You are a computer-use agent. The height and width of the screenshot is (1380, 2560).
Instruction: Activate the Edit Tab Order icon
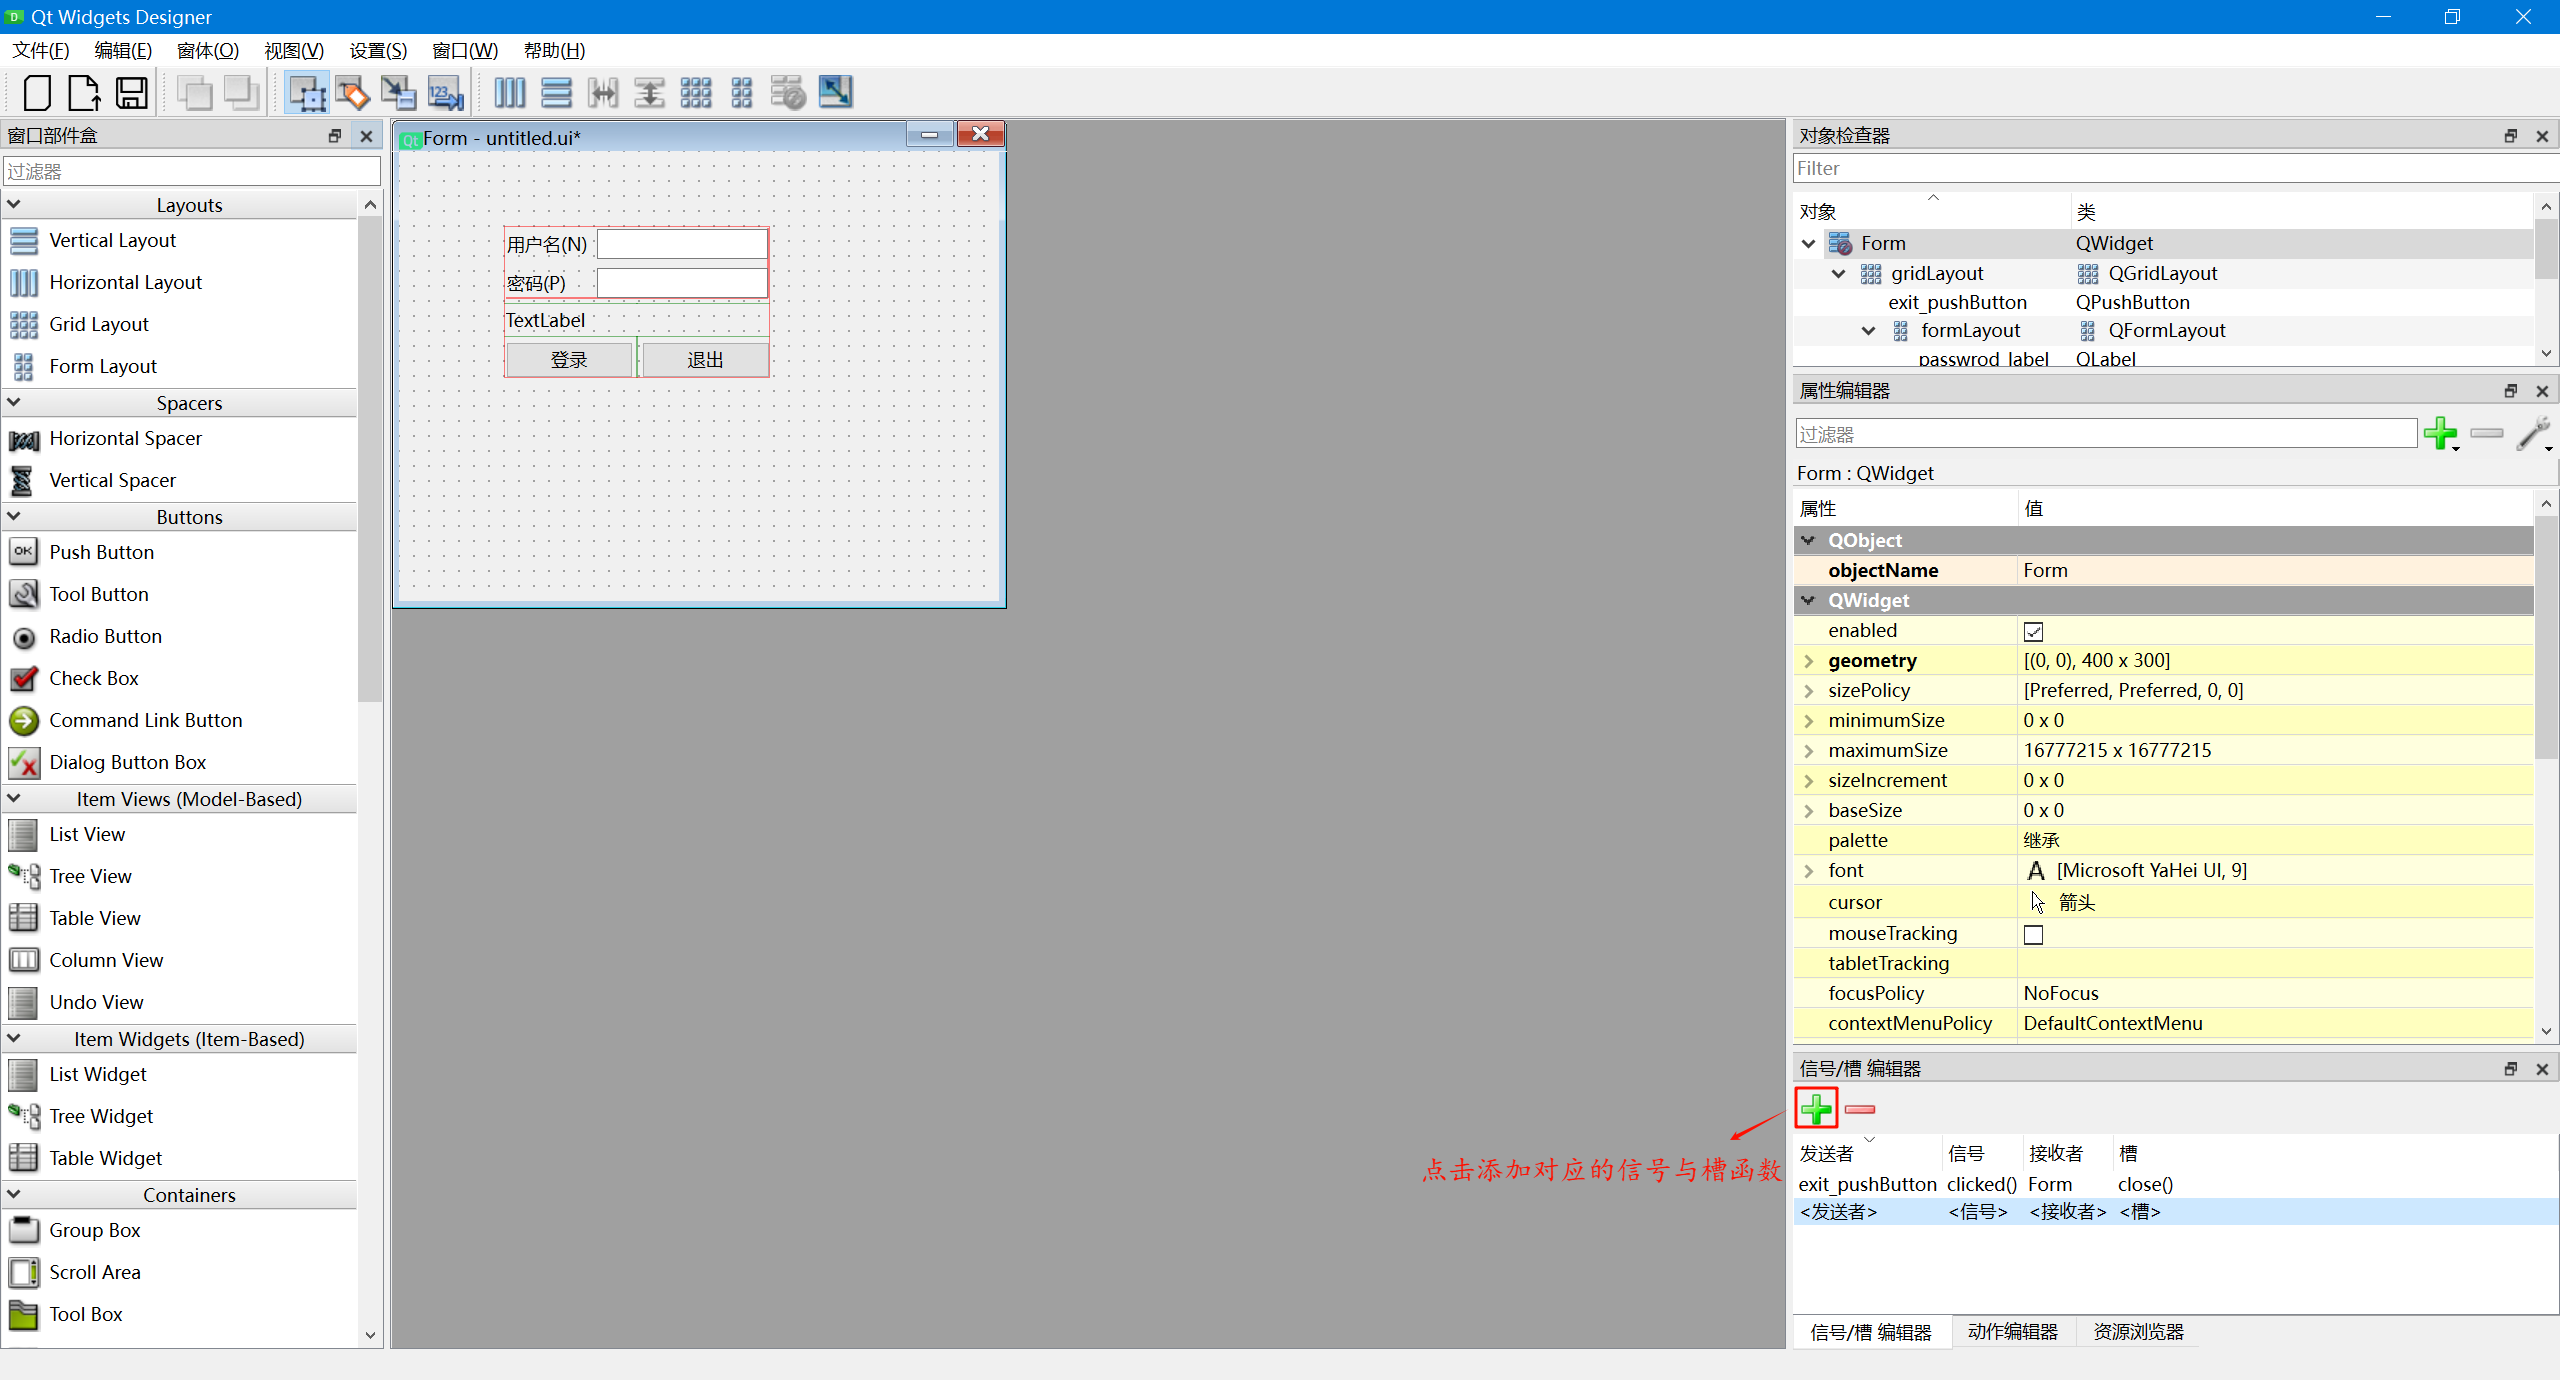pos(445,93)
